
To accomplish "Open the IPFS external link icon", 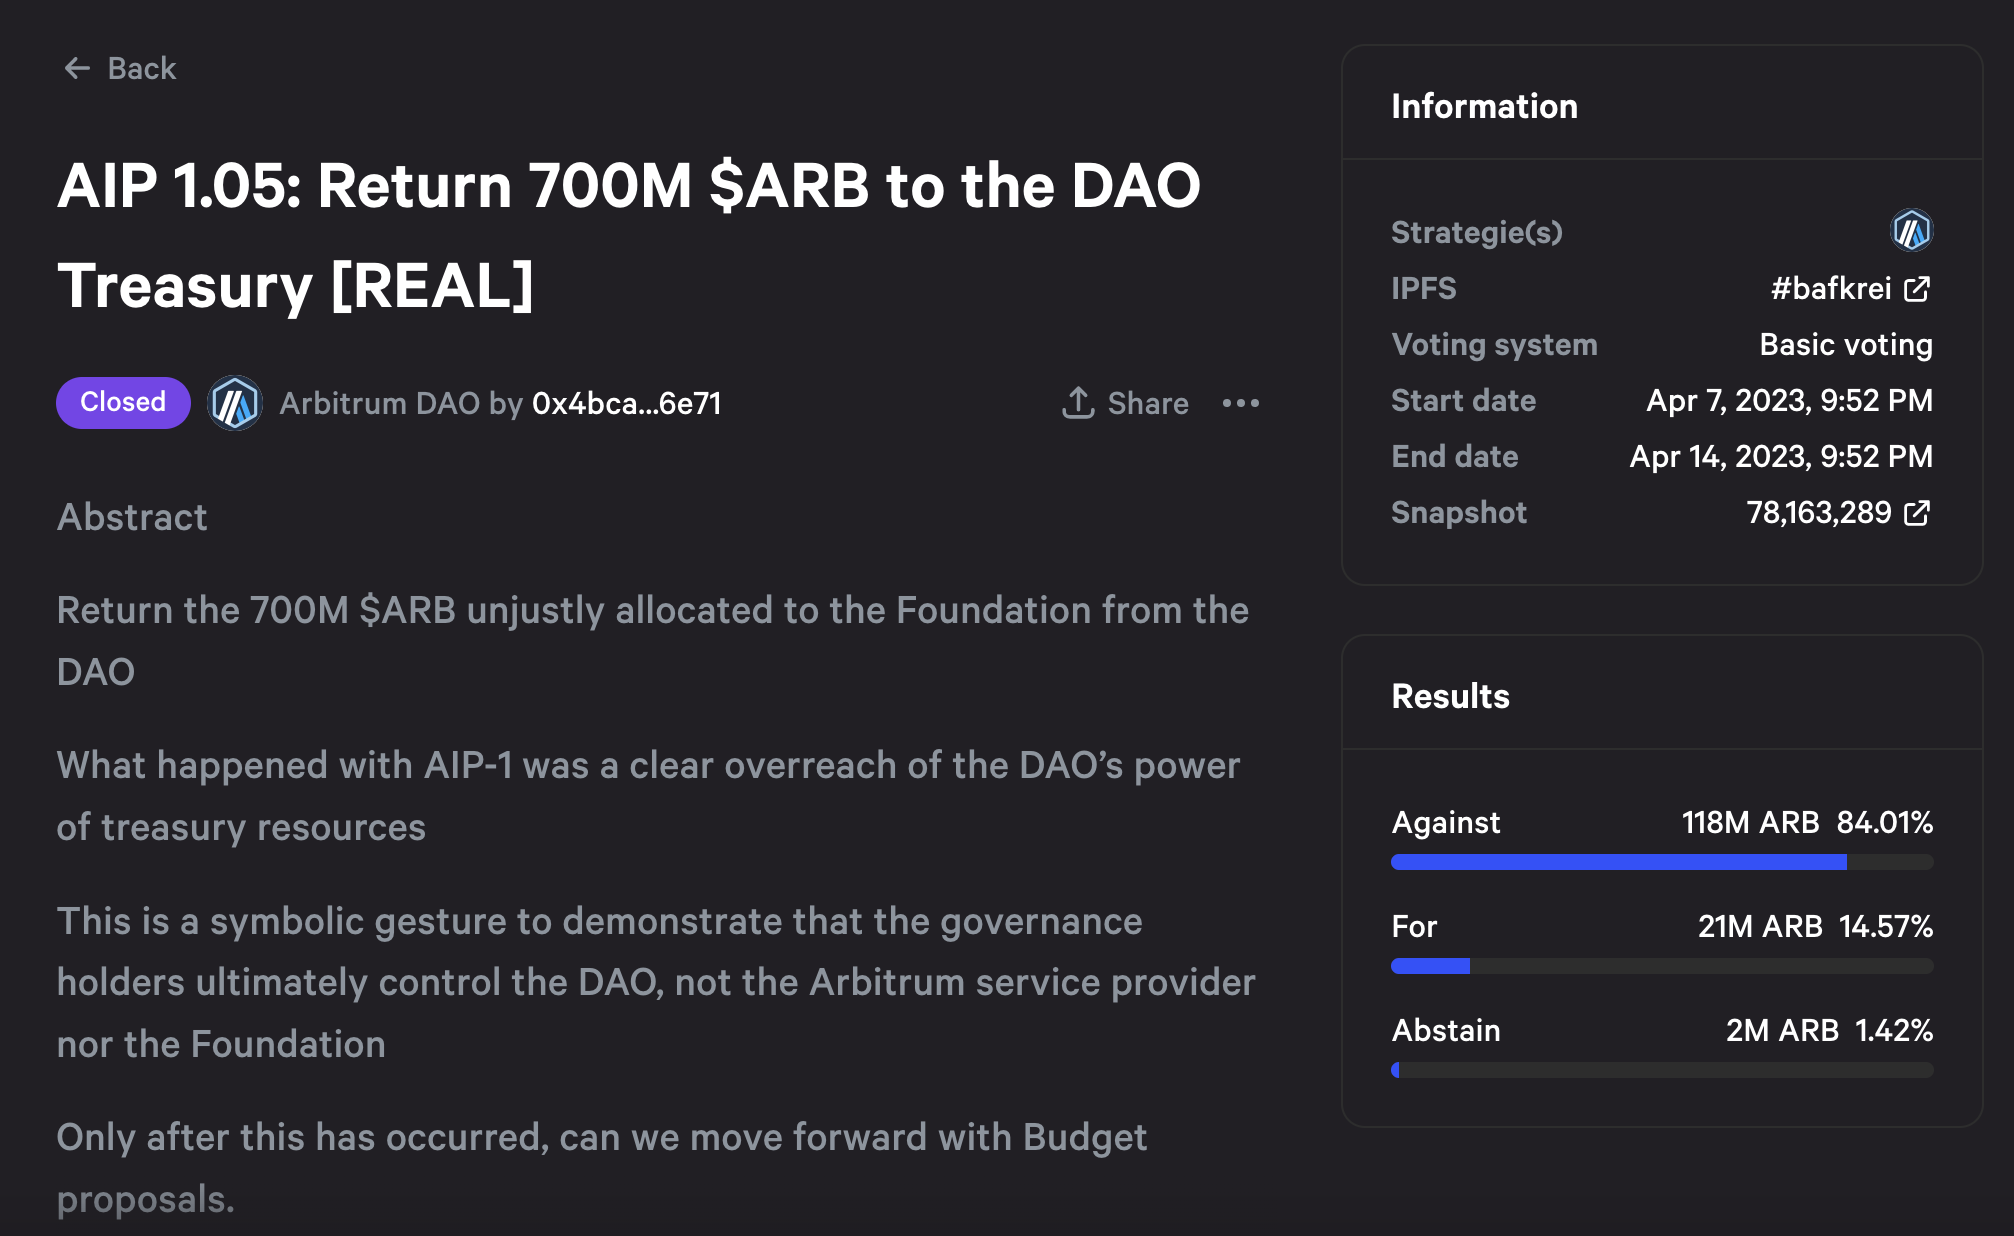I will tap(1917, 289).
